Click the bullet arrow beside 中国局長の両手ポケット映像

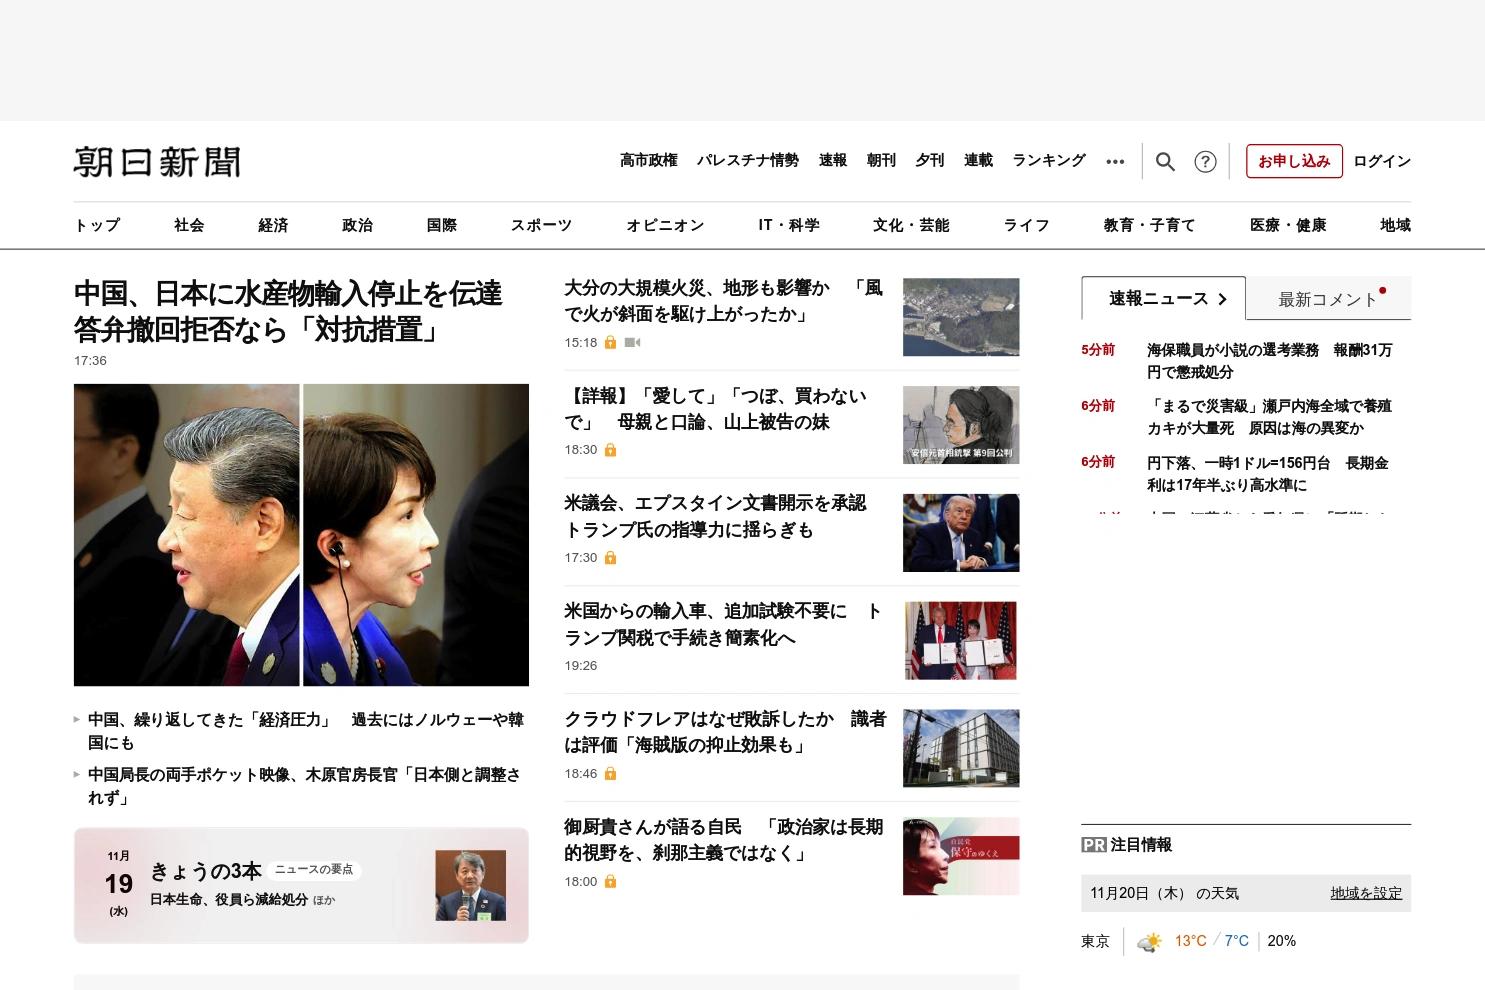pos(77,774)
